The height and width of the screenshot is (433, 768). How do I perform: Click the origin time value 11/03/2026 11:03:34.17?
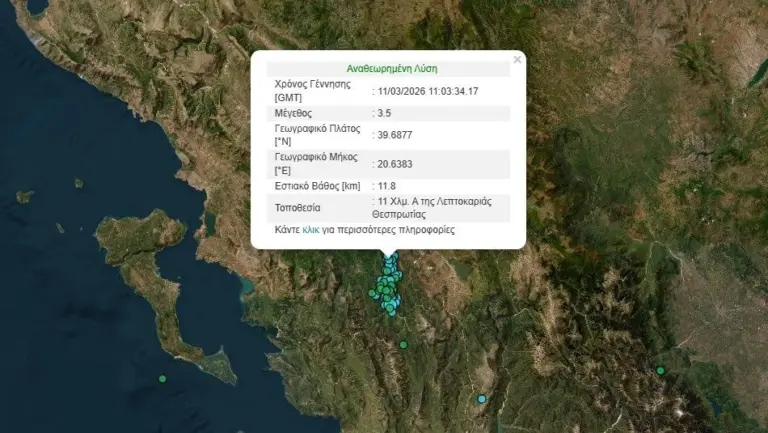click(x=428, y=91)
